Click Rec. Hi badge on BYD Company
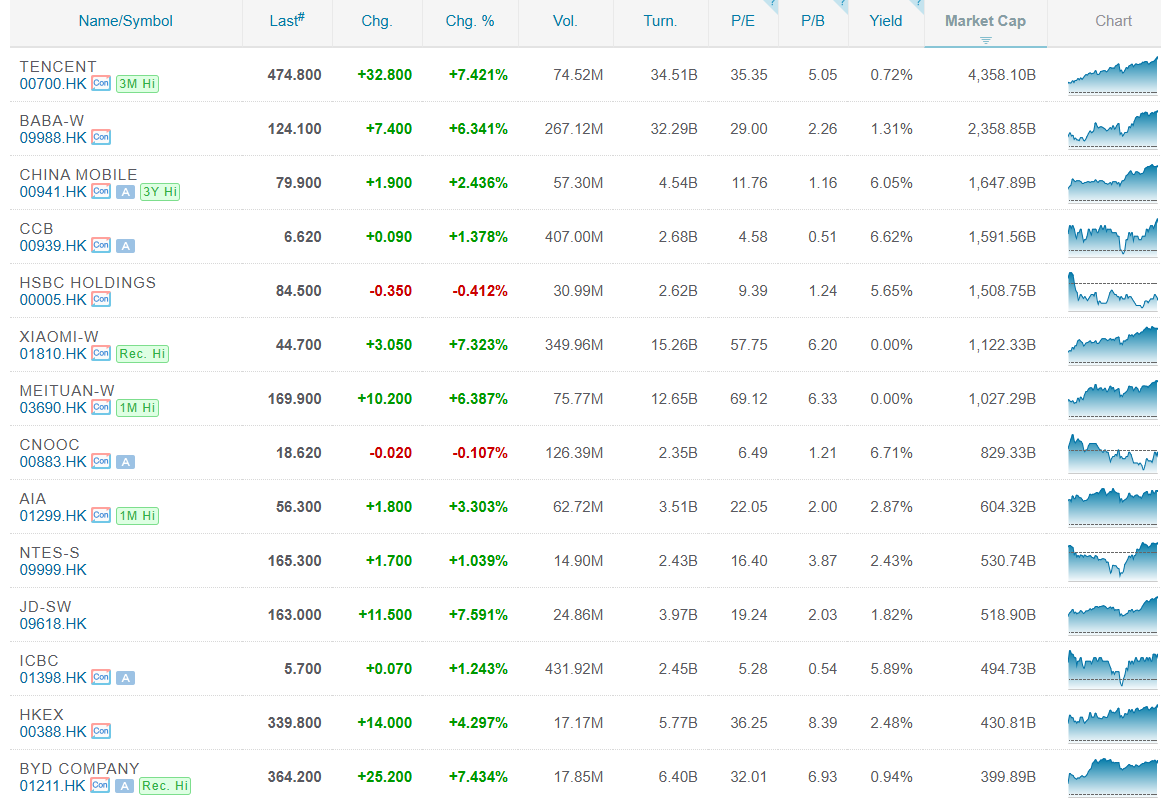The height and width of the screenshot is (801, 1161). (x=164, y=786)
